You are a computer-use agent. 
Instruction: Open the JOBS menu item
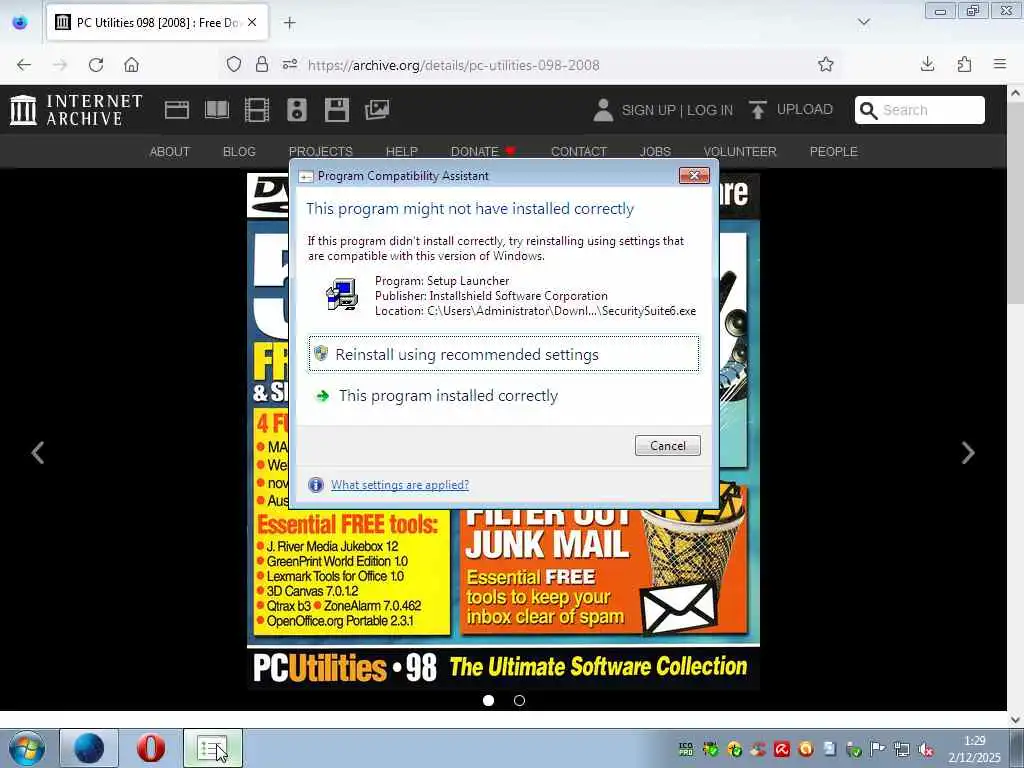click(x=655, y=152)
